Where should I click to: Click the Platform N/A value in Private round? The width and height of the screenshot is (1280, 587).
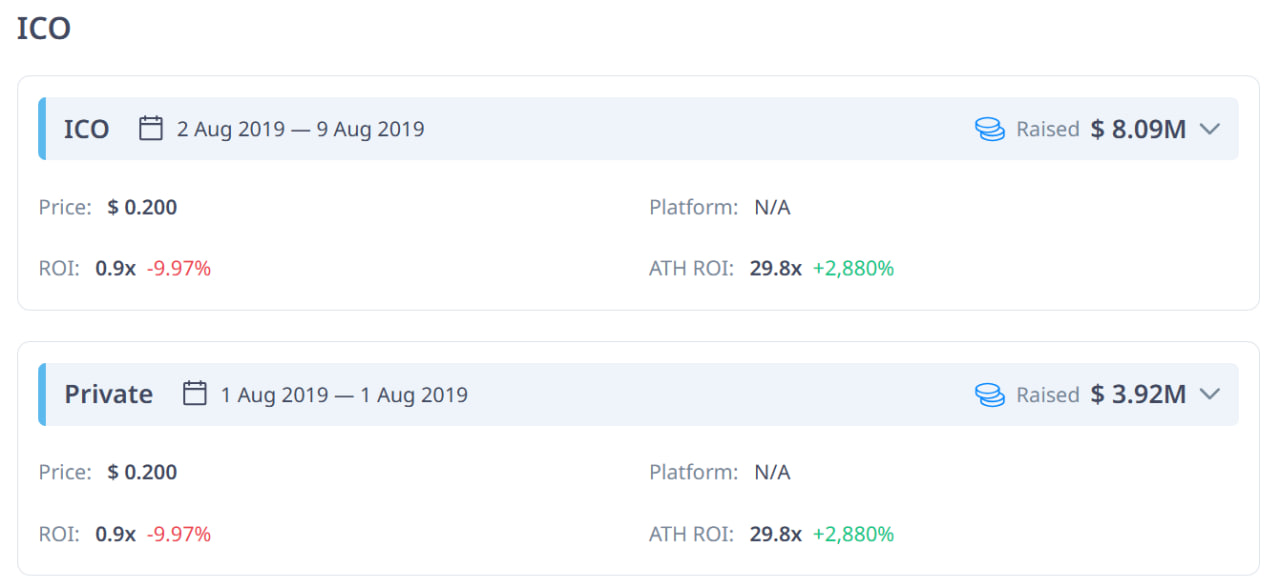(772, 472)
